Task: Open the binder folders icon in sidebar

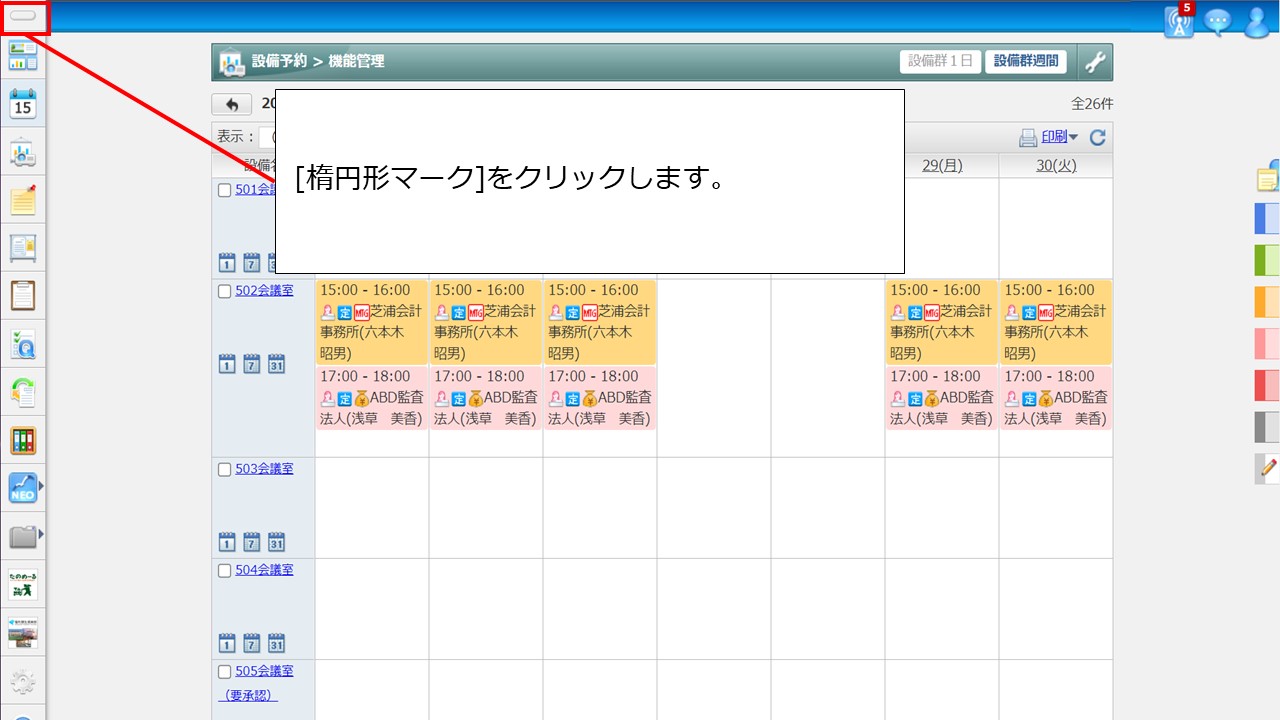Action: [x=22, y=440]
